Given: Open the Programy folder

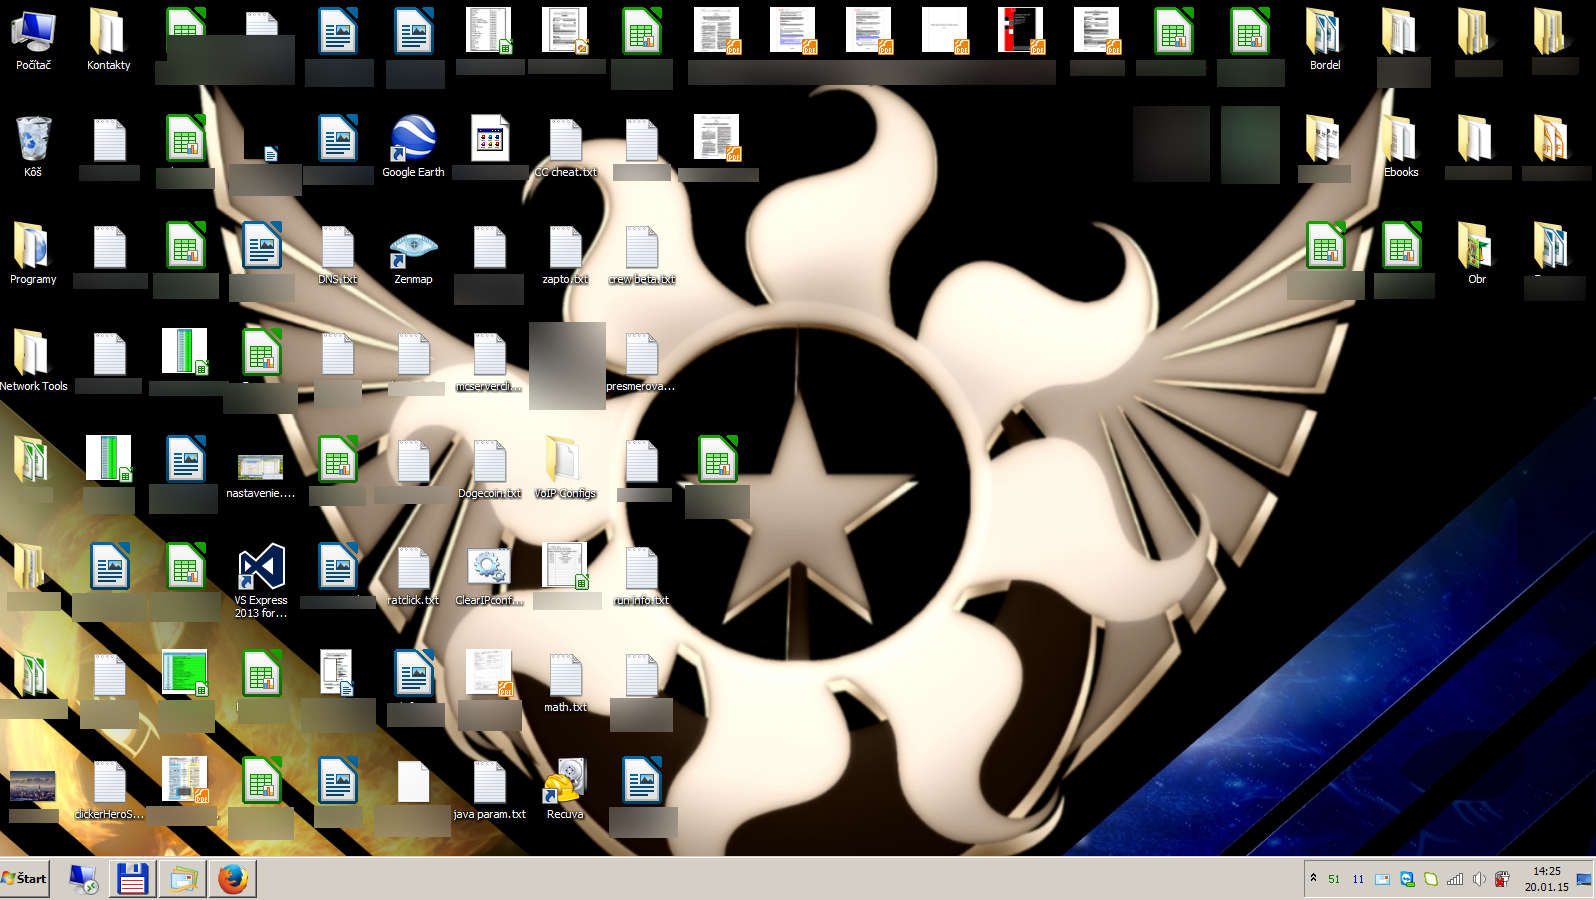Looking at the screenshot, I should click(33, 253).
